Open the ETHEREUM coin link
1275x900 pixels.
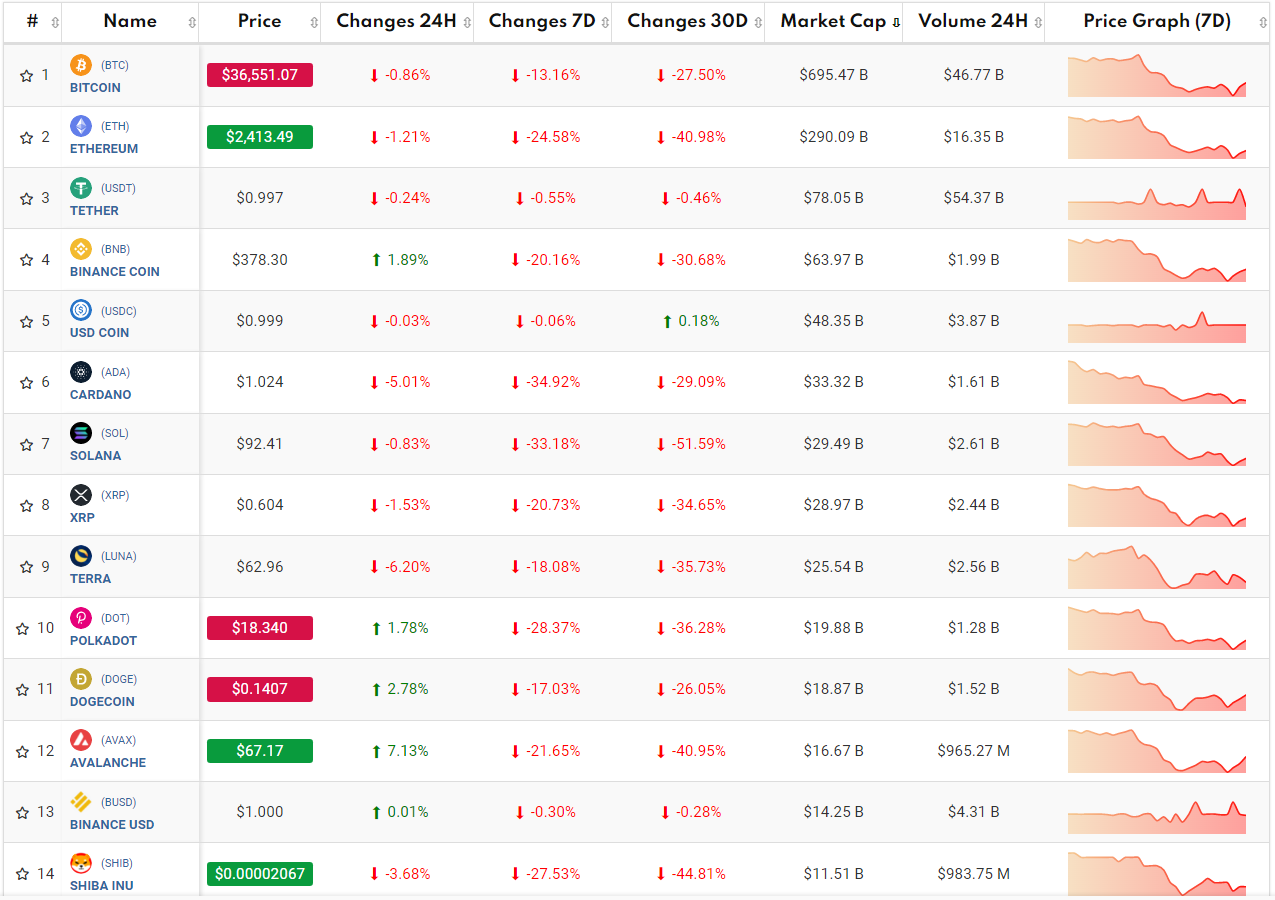click(104, 149)
